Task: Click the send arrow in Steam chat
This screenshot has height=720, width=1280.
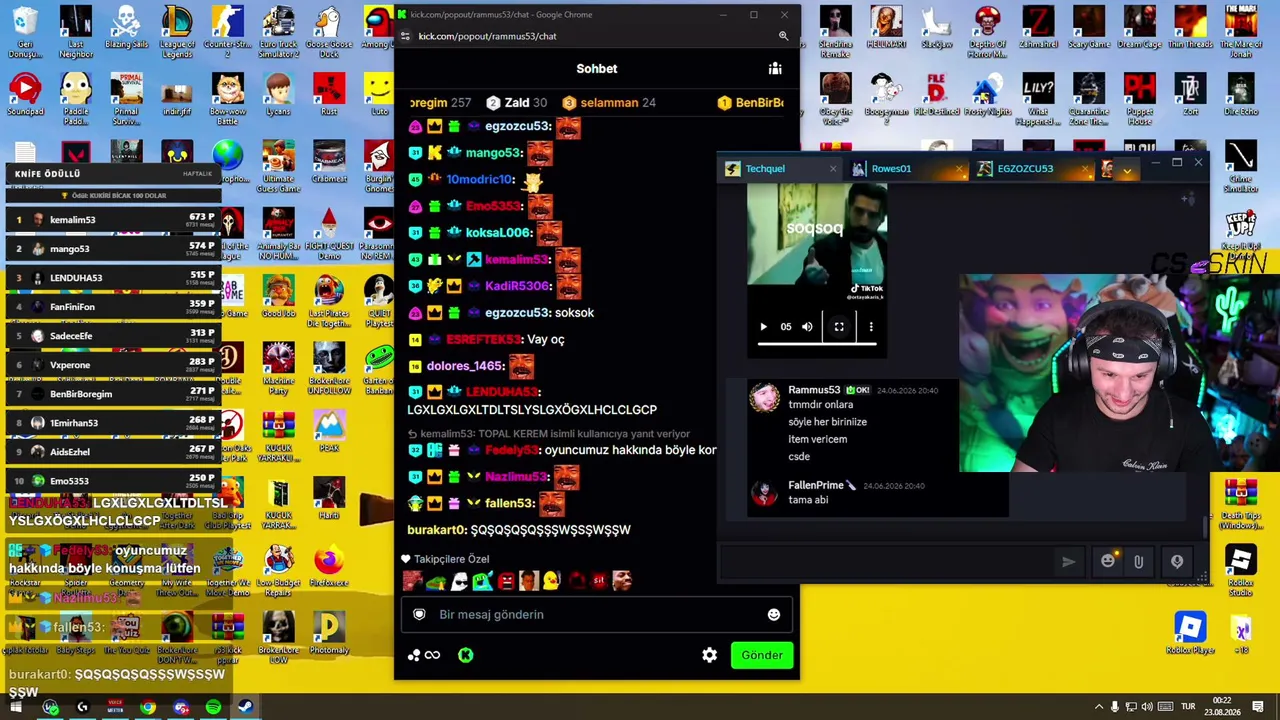Action: pos(1069,562)
